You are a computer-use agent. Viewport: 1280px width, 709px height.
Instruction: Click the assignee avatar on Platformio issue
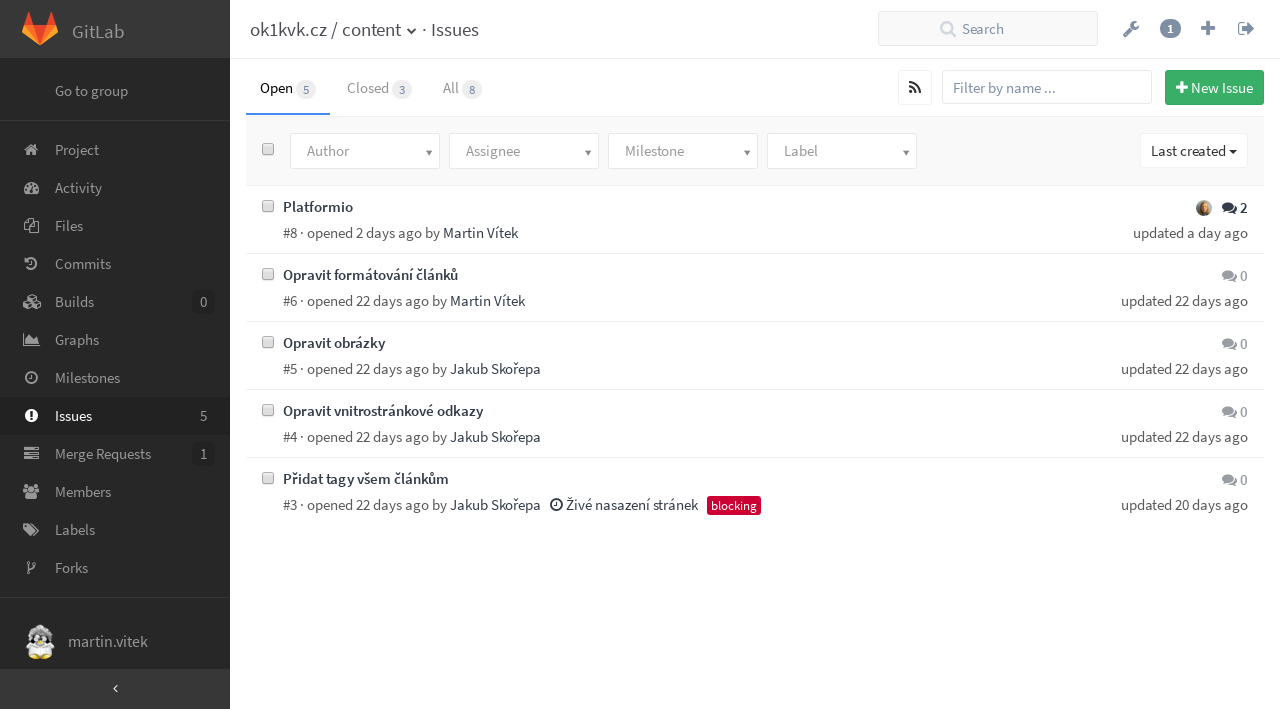(1204, 208)
